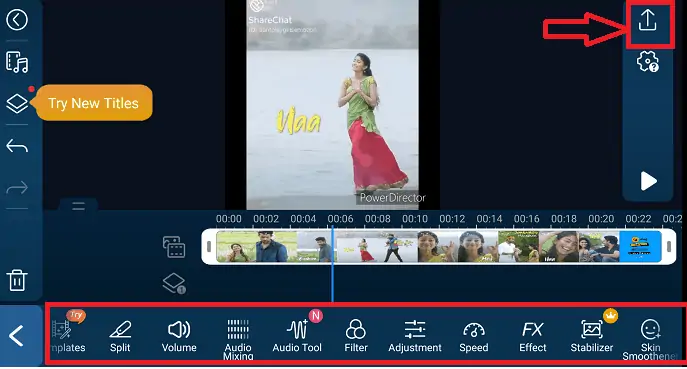Click the 00:10 mark on timeline ruler
Screen dimensions: 687x369
(415, 219)
